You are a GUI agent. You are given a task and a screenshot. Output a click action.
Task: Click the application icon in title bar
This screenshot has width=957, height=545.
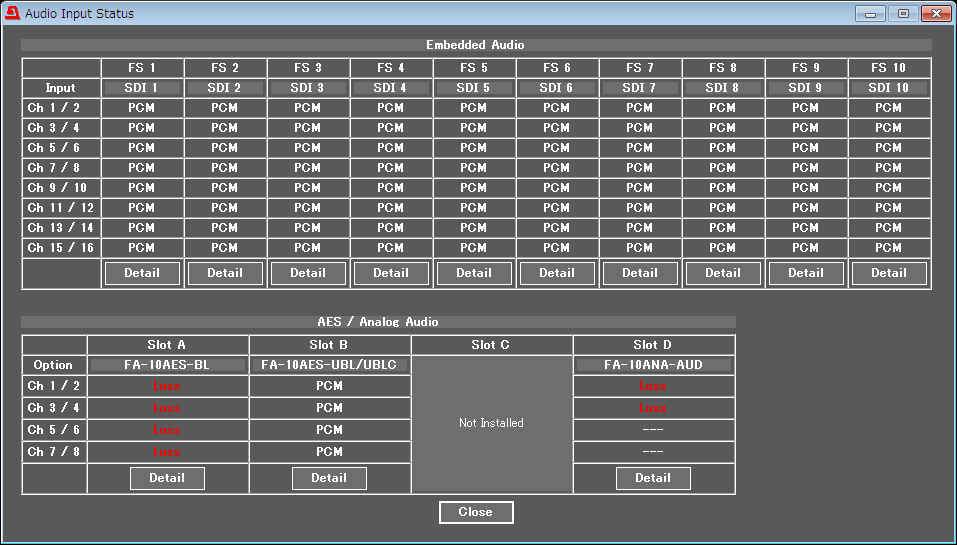click(x=13, y=14)
